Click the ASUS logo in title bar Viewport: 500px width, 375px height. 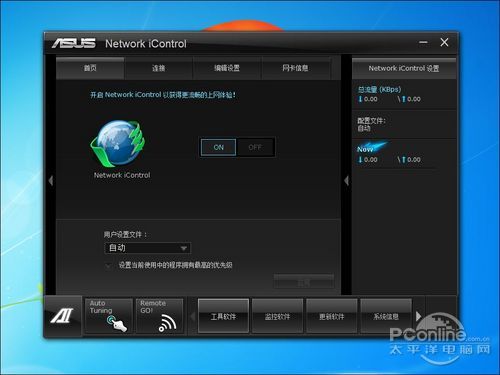74,43
